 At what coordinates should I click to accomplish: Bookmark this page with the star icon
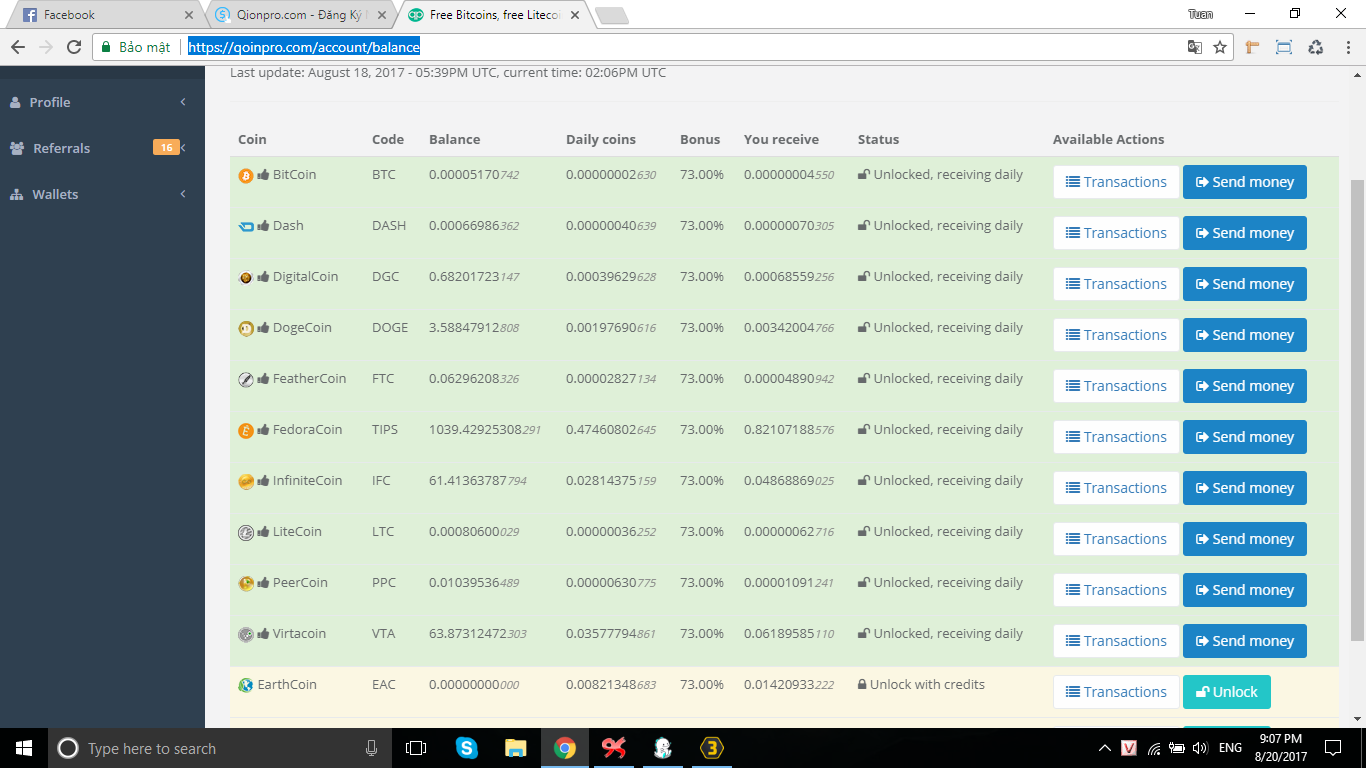[x=1220, y=47]
